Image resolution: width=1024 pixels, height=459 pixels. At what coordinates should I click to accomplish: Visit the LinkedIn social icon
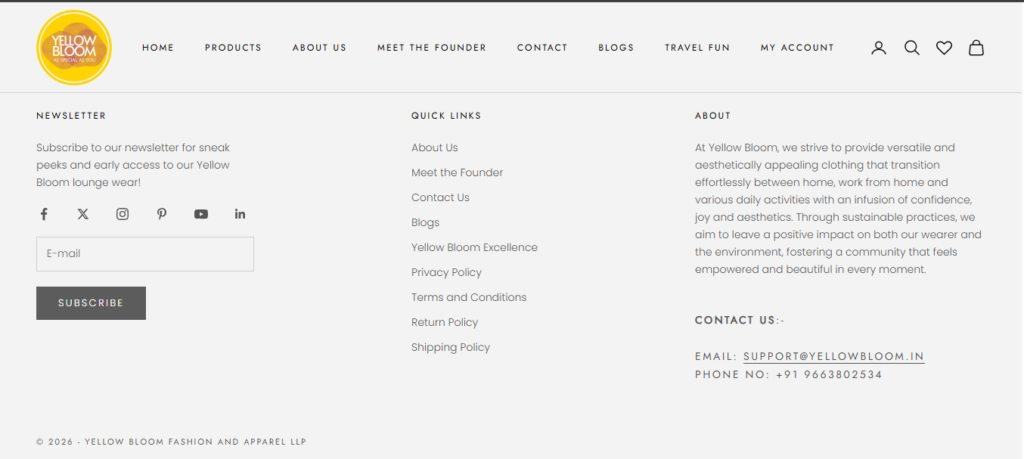240,214
